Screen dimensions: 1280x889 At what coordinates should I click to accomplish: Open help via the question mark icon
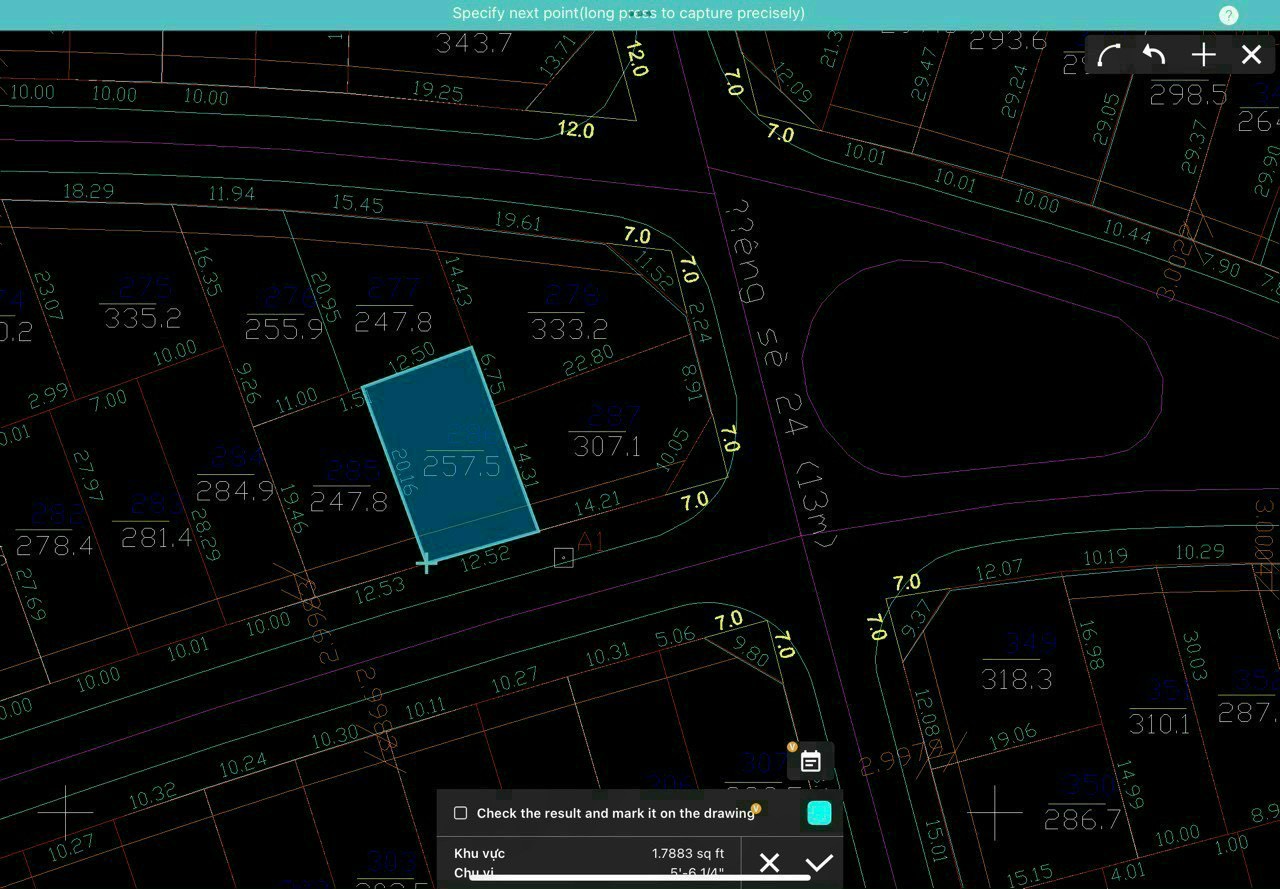point(1229,15)
